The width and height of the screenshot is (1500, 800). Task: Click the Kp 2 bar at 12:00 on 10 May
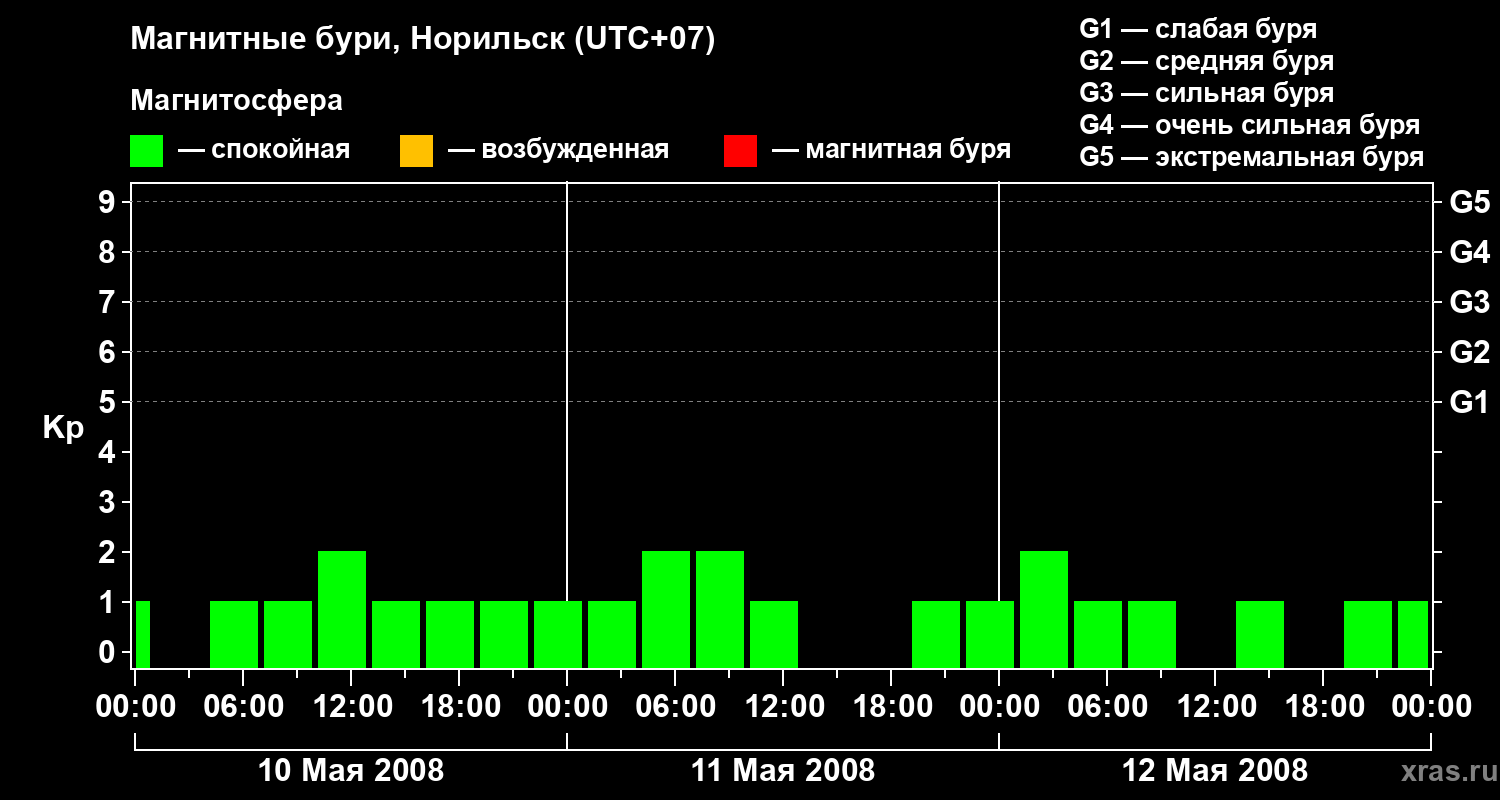[x=342, y=609]
